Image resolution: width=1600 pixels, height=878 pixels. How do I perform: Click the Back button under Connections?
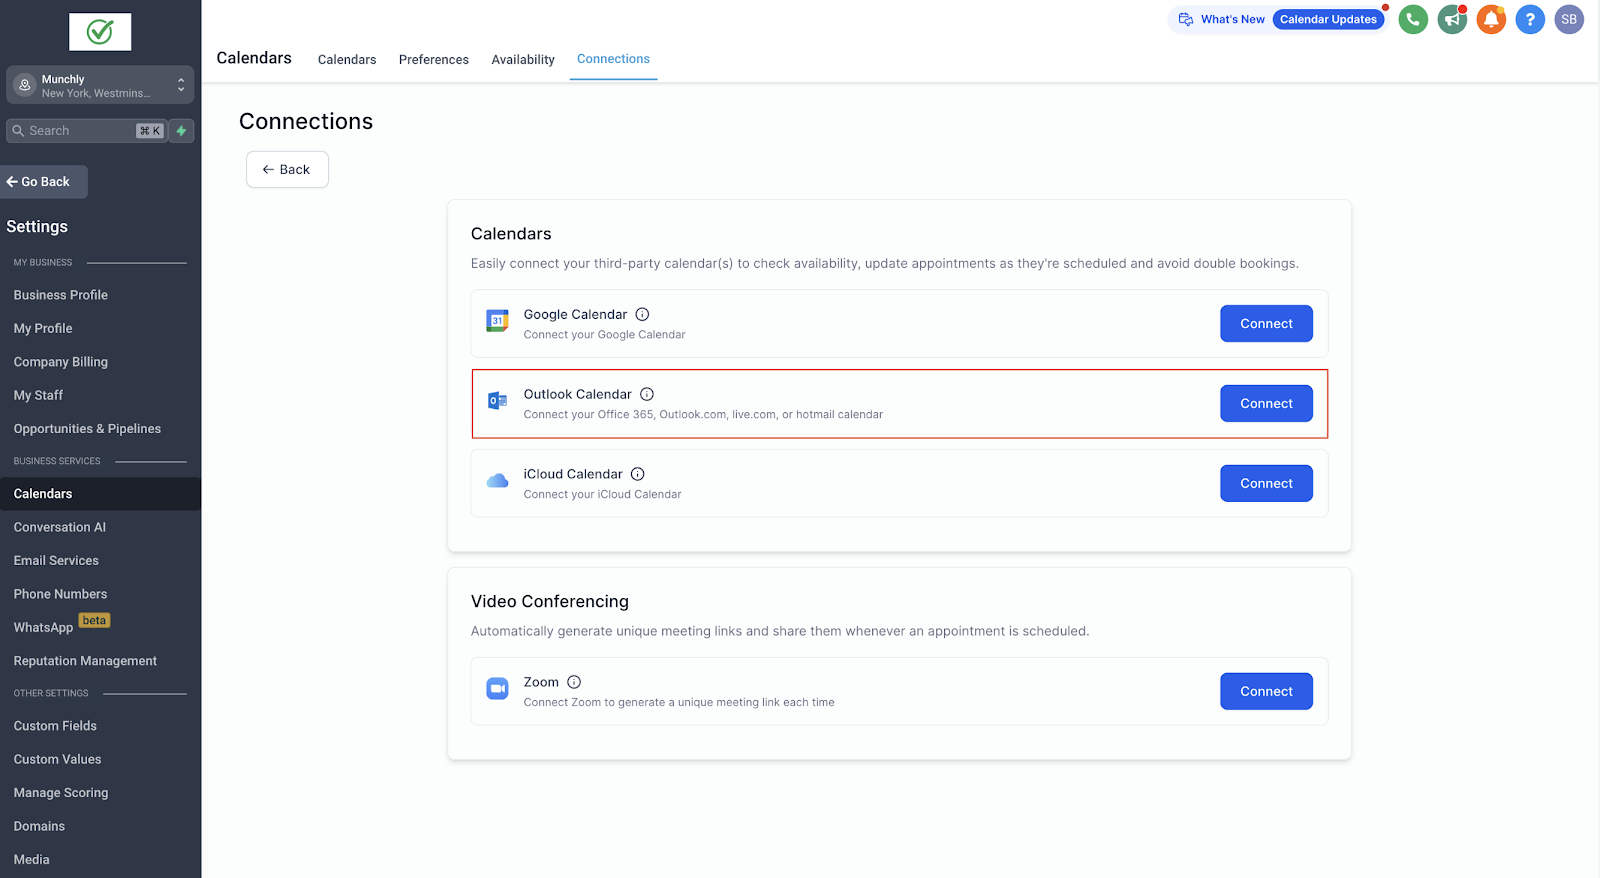tap(287, 170)
